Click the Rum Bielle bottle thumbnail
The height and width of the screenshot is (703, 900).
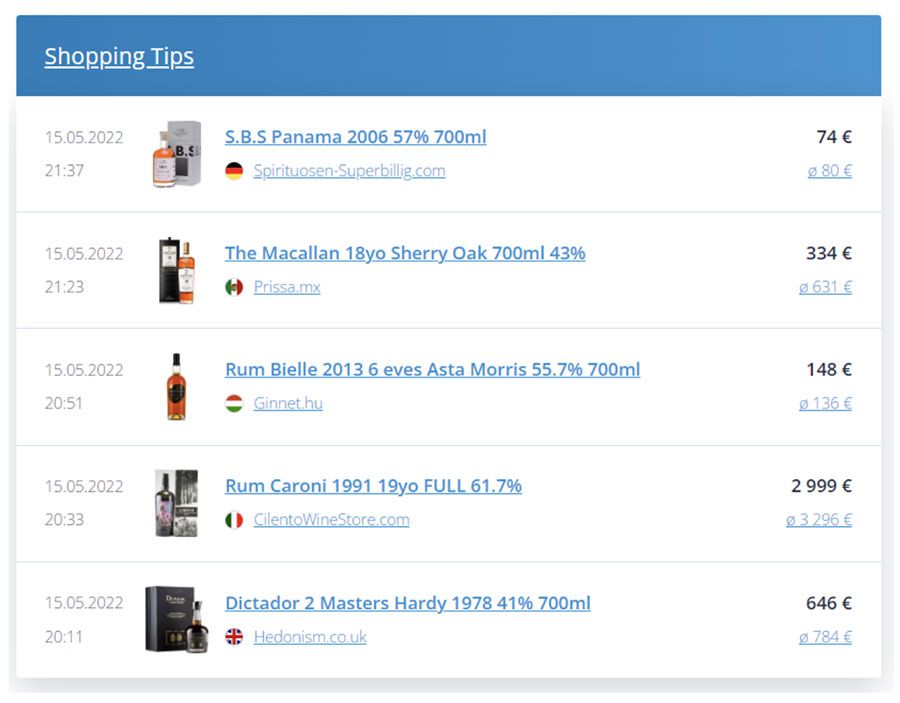176,387
